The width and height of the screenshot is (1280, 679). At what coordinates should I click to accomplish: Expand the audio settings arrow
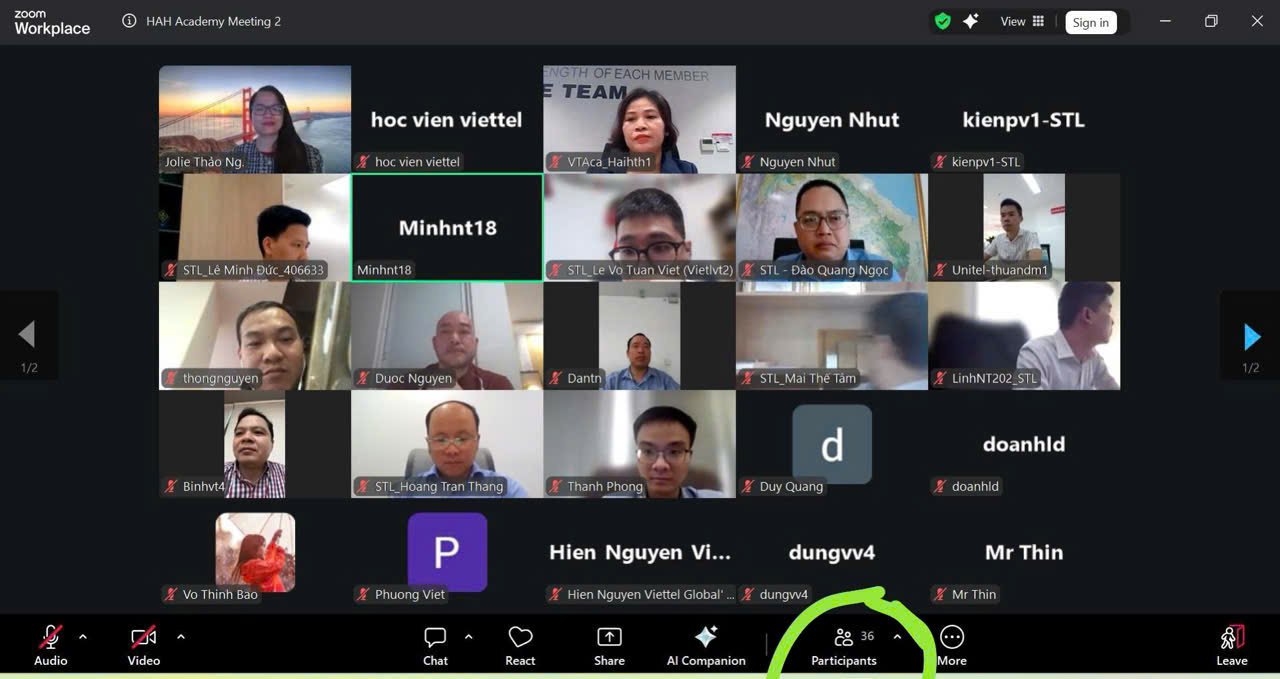(x=83, y=636)
